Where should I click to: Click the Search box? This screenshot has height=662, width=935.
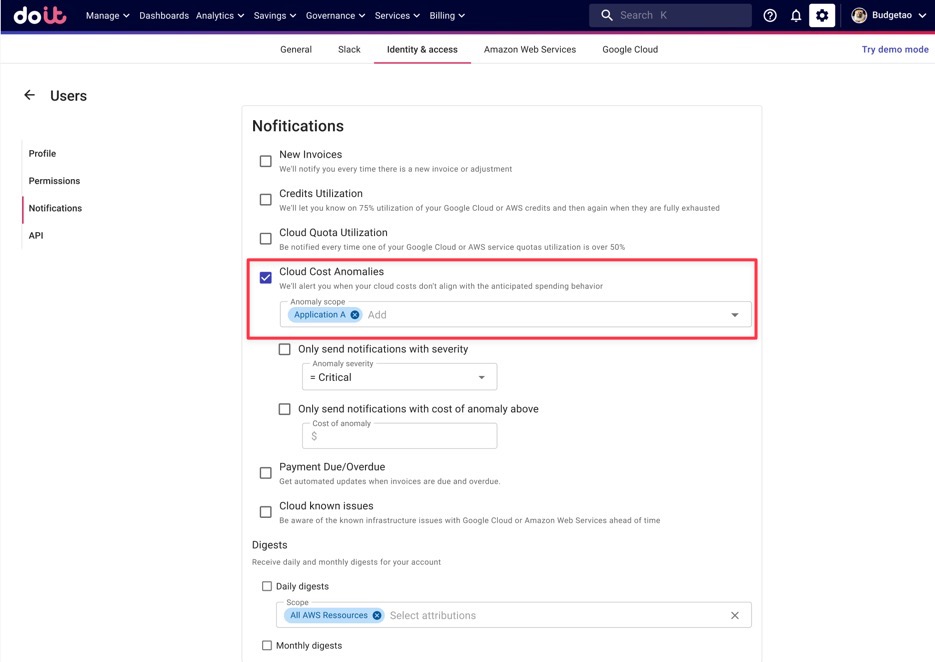[670, 16]
